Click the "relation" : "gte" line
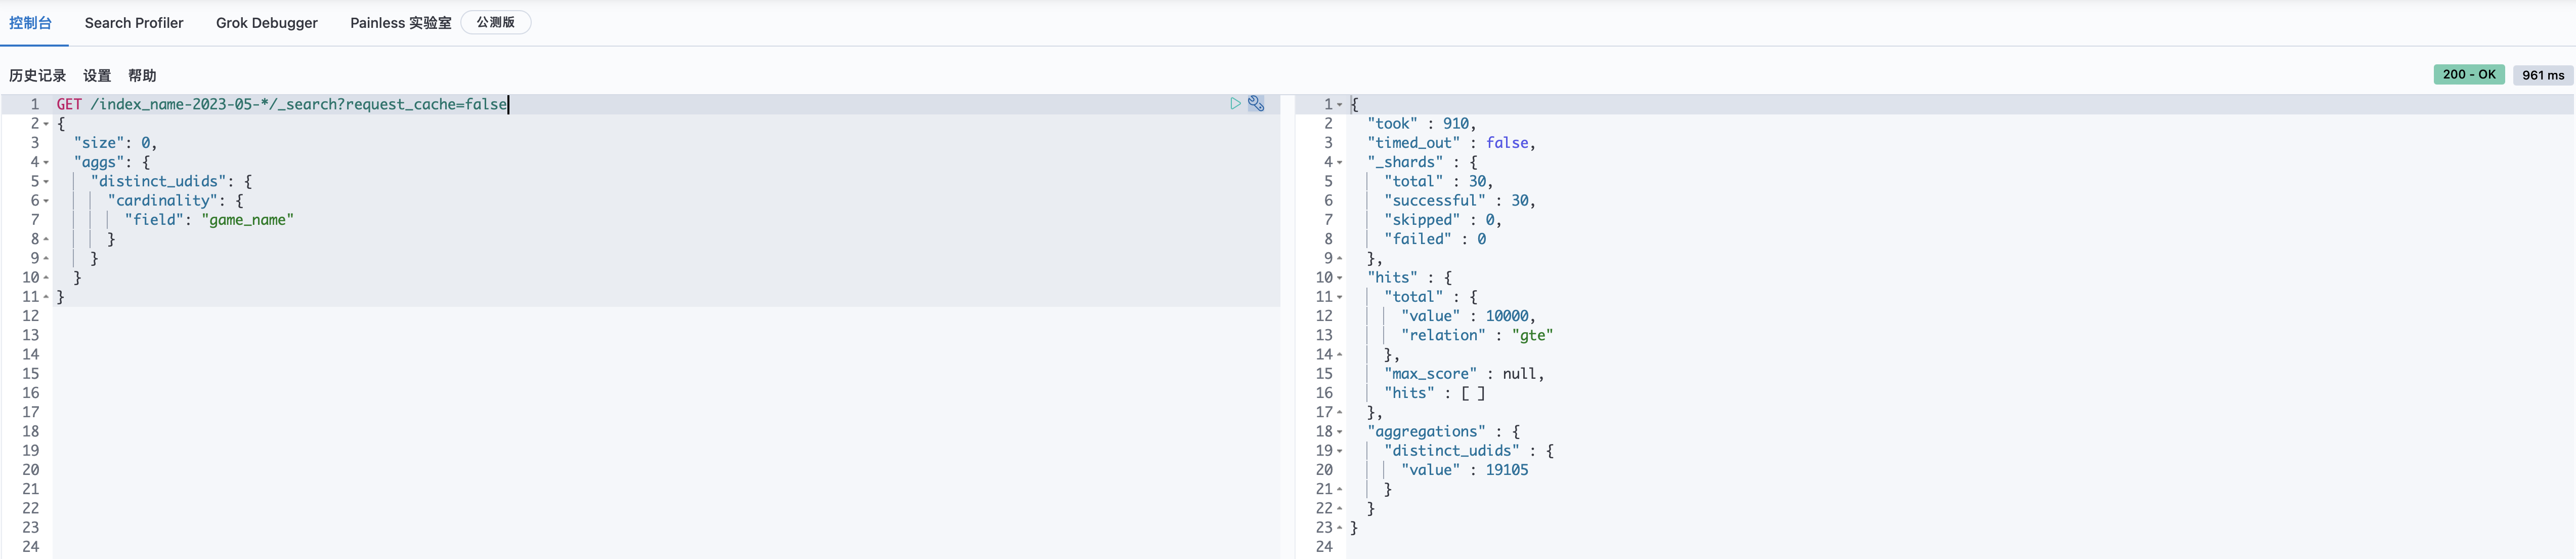Viewport: 2576px width, 559px height. (x=1477, y=335)
